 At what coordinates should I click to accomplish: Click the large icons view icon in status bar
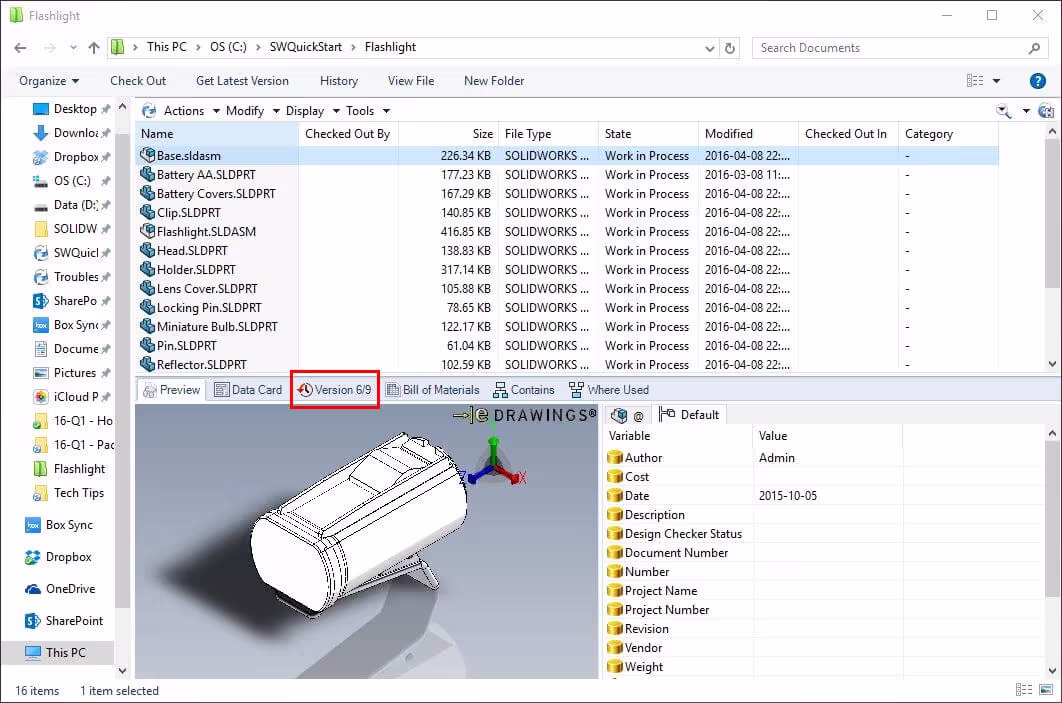tap(1046, 689)
